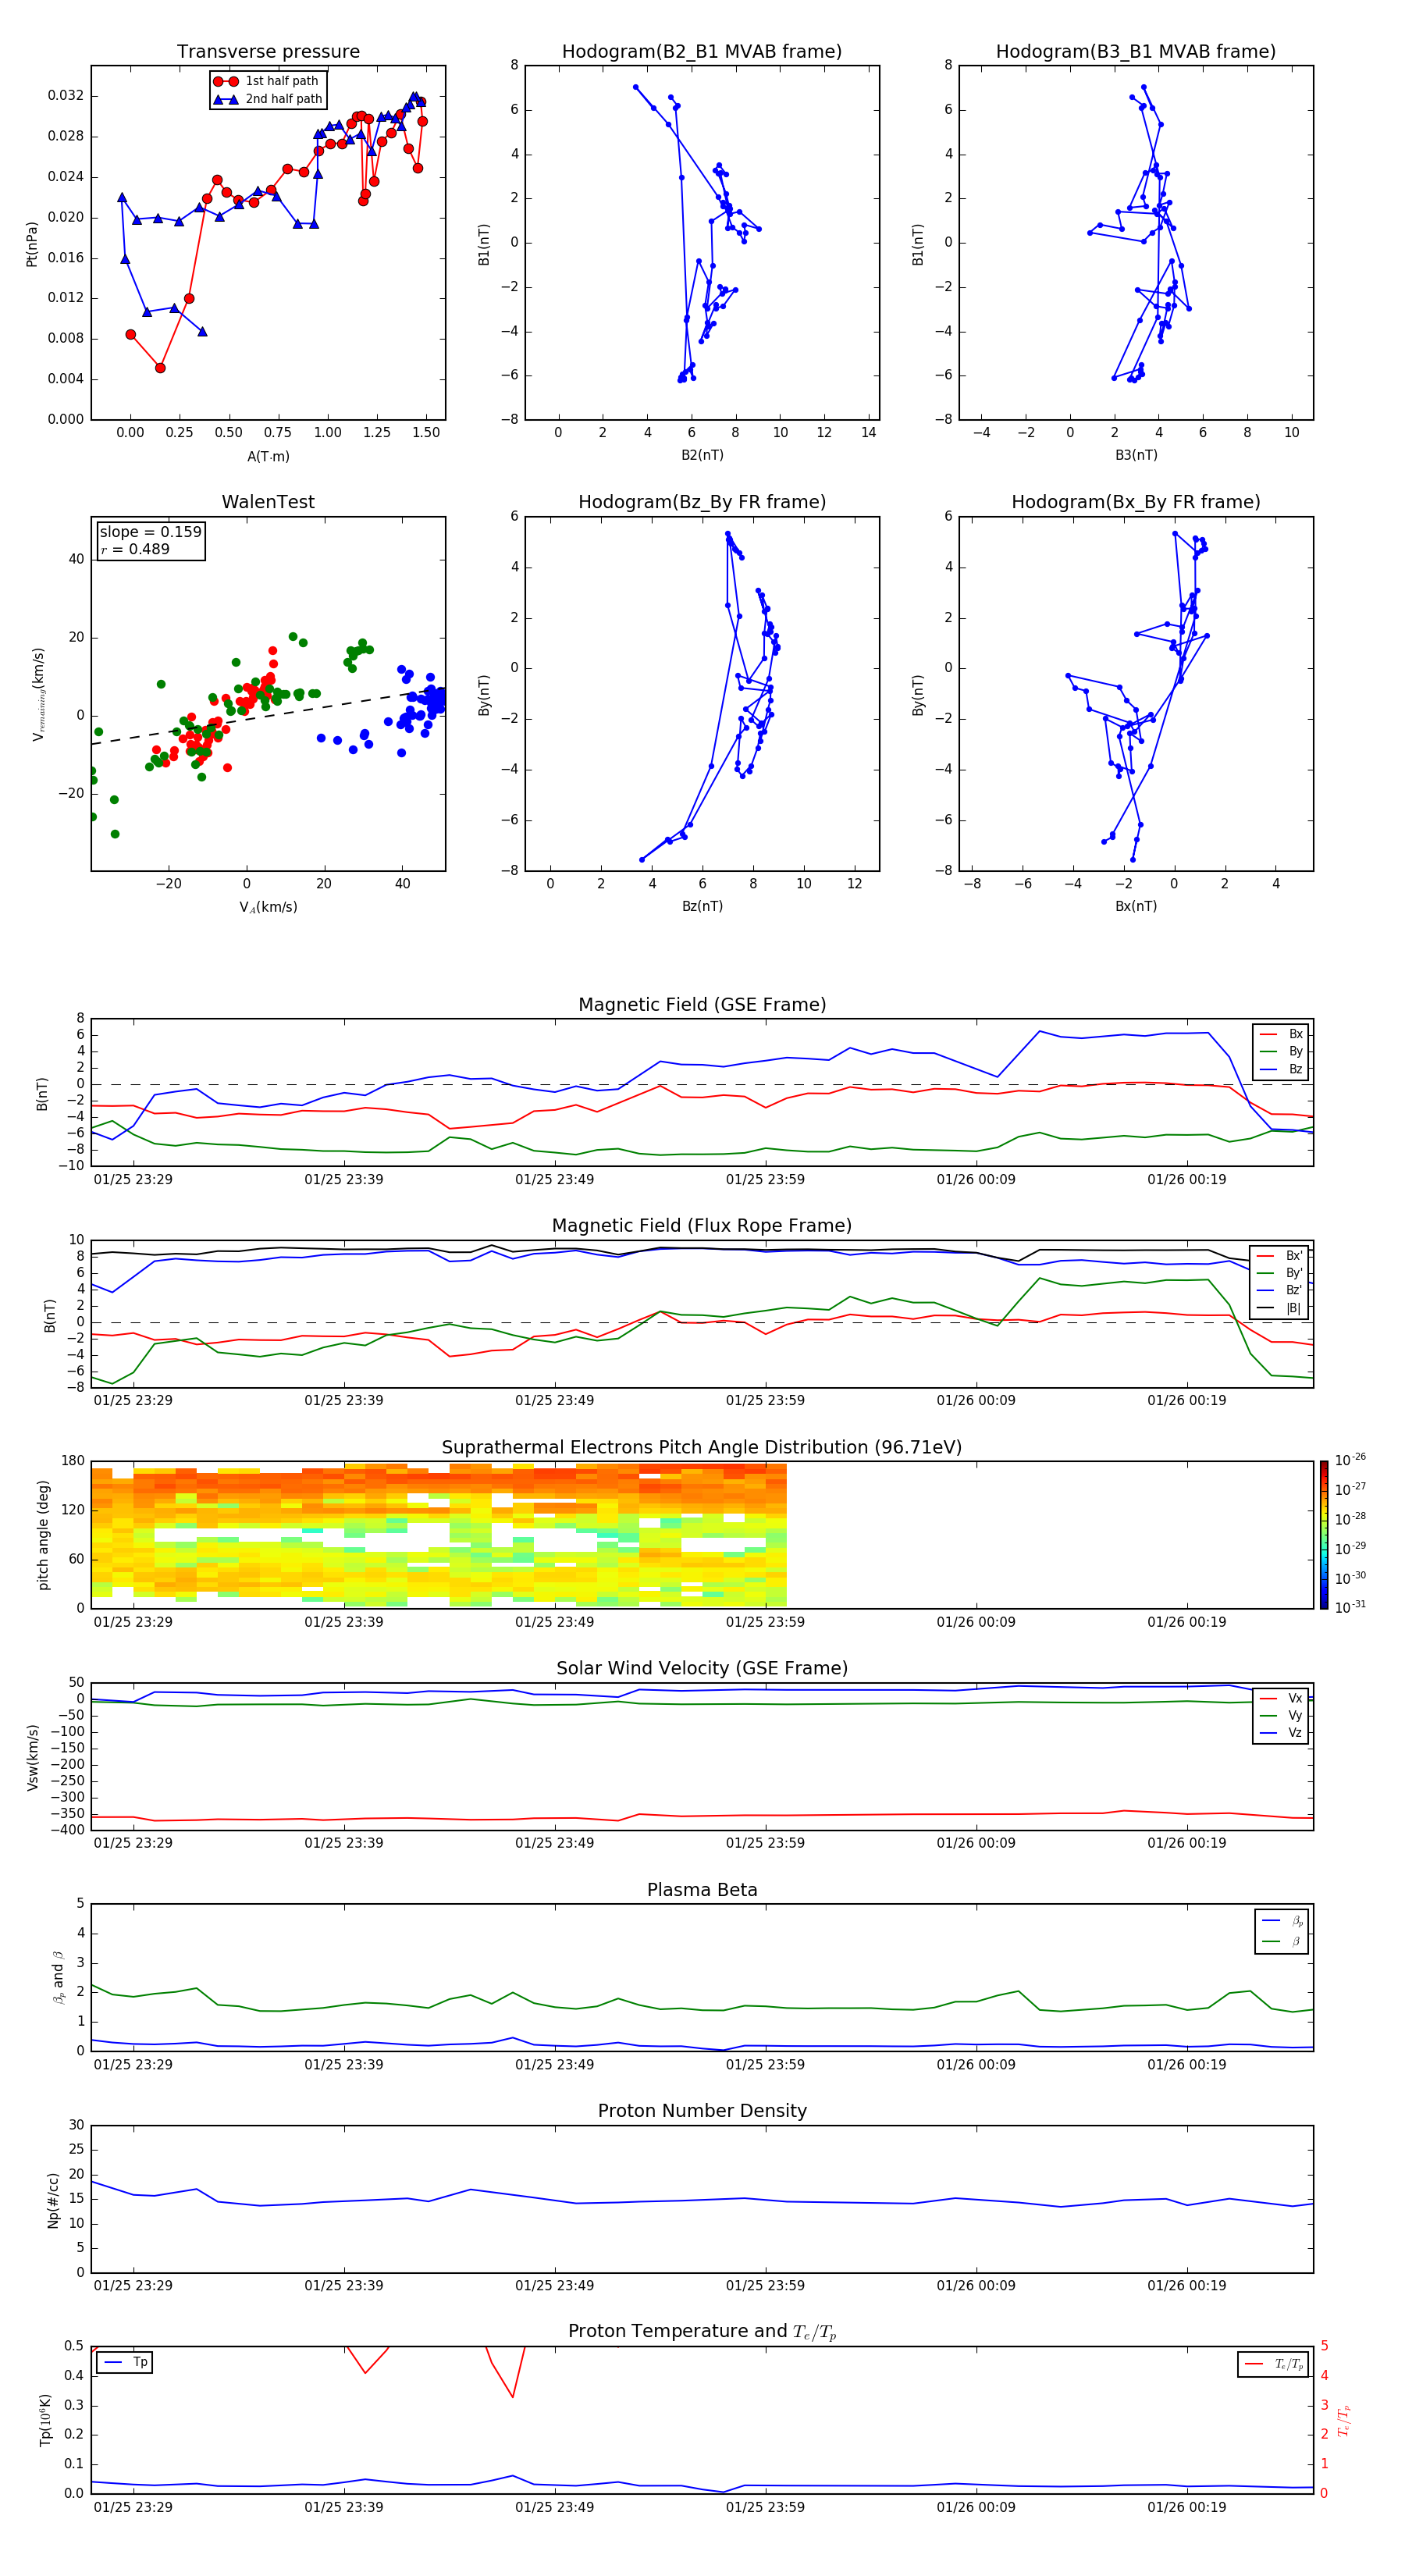This screenshot has height=2576, width=1405.
Task: Click '01/26 00:09' tick under Proton Number Density
Action: 976,2285
